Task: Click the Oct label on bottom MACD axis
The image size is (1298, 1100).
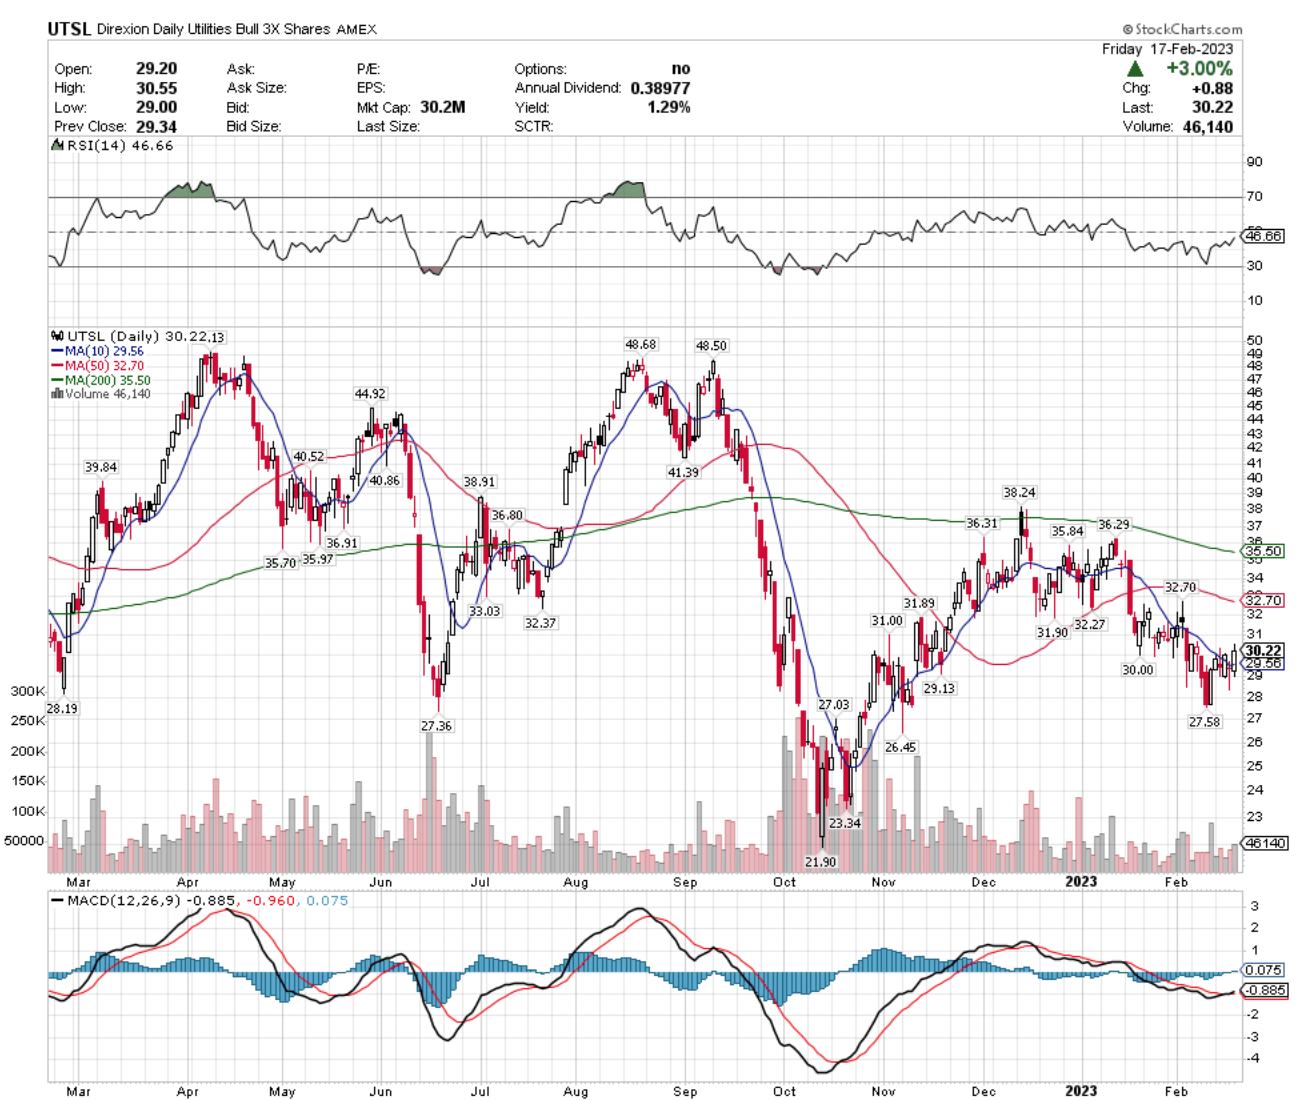Action: point(784,1091)
